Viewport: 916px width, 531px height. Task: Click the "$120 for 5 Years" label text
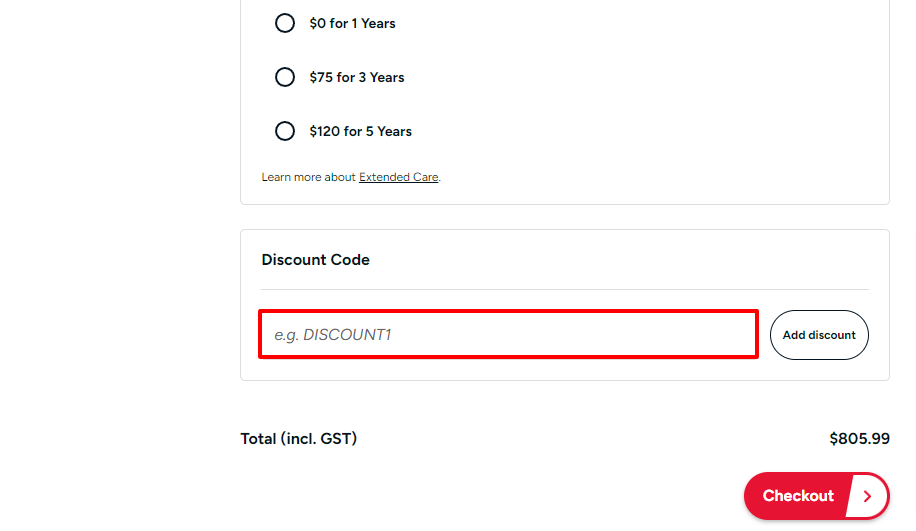click(360, 131)
